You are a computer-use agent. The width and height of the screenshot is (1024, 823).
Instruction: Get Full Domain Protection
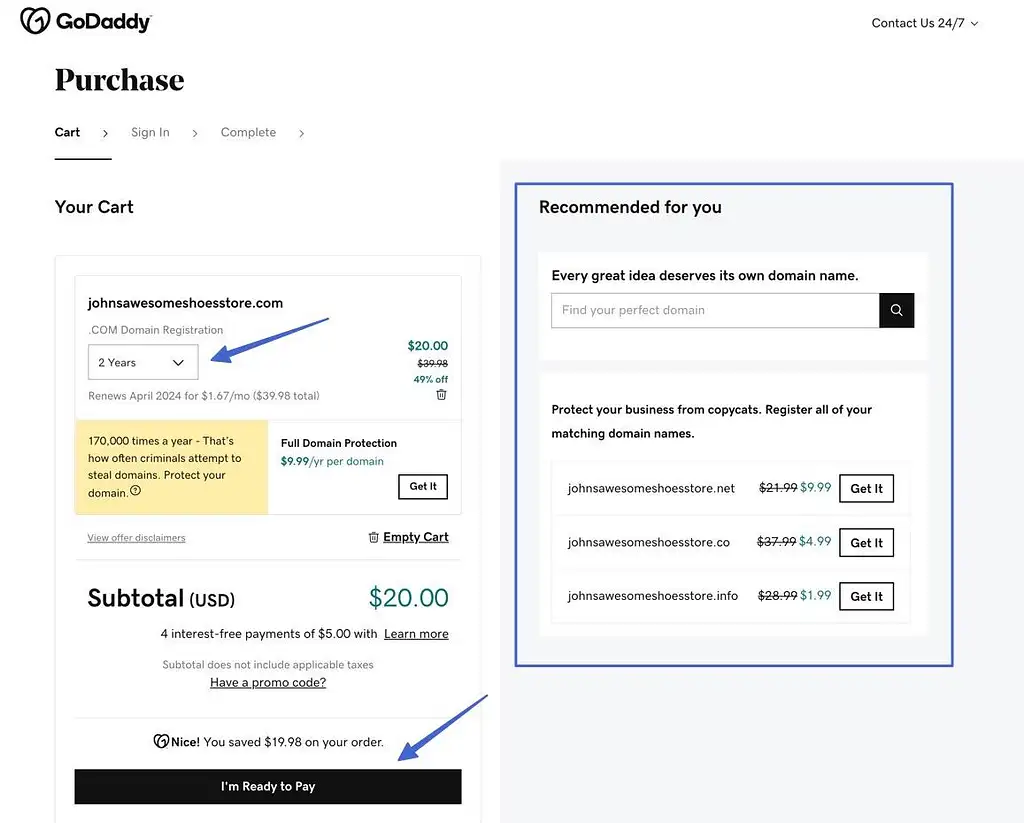click(423, 487)
